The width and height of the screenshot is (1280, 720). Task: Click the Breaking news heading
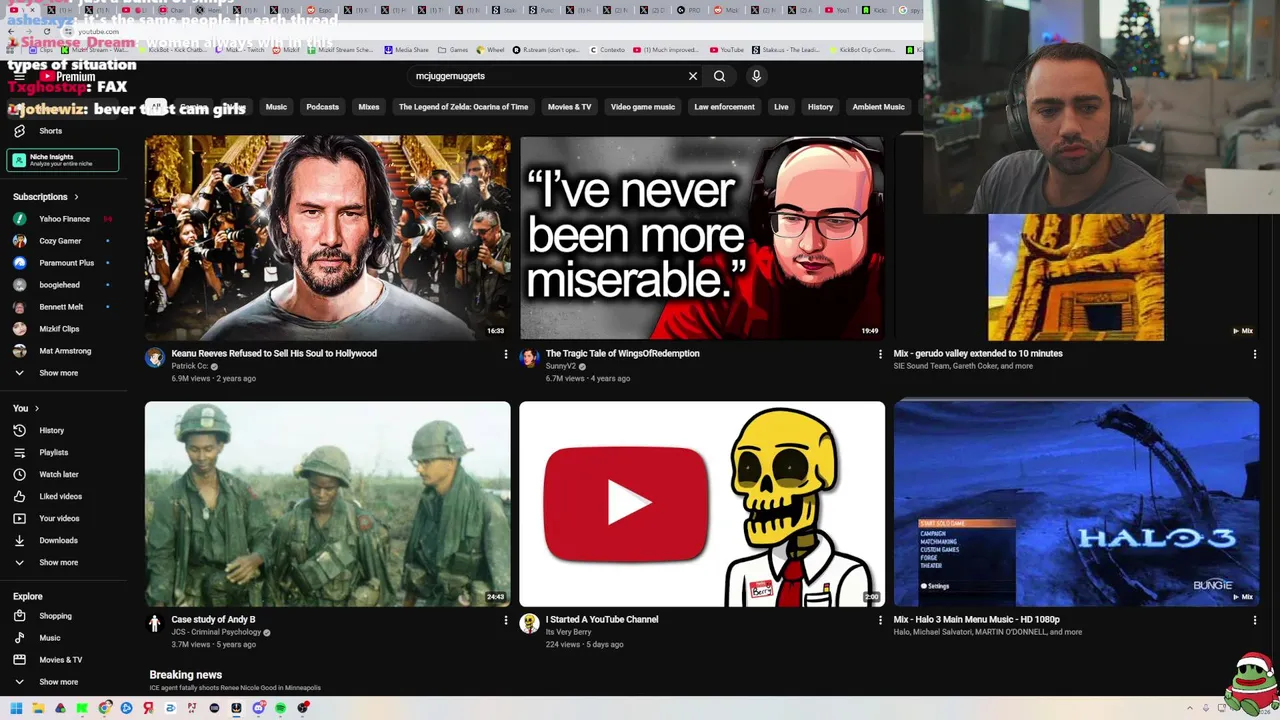coord(186,675)
